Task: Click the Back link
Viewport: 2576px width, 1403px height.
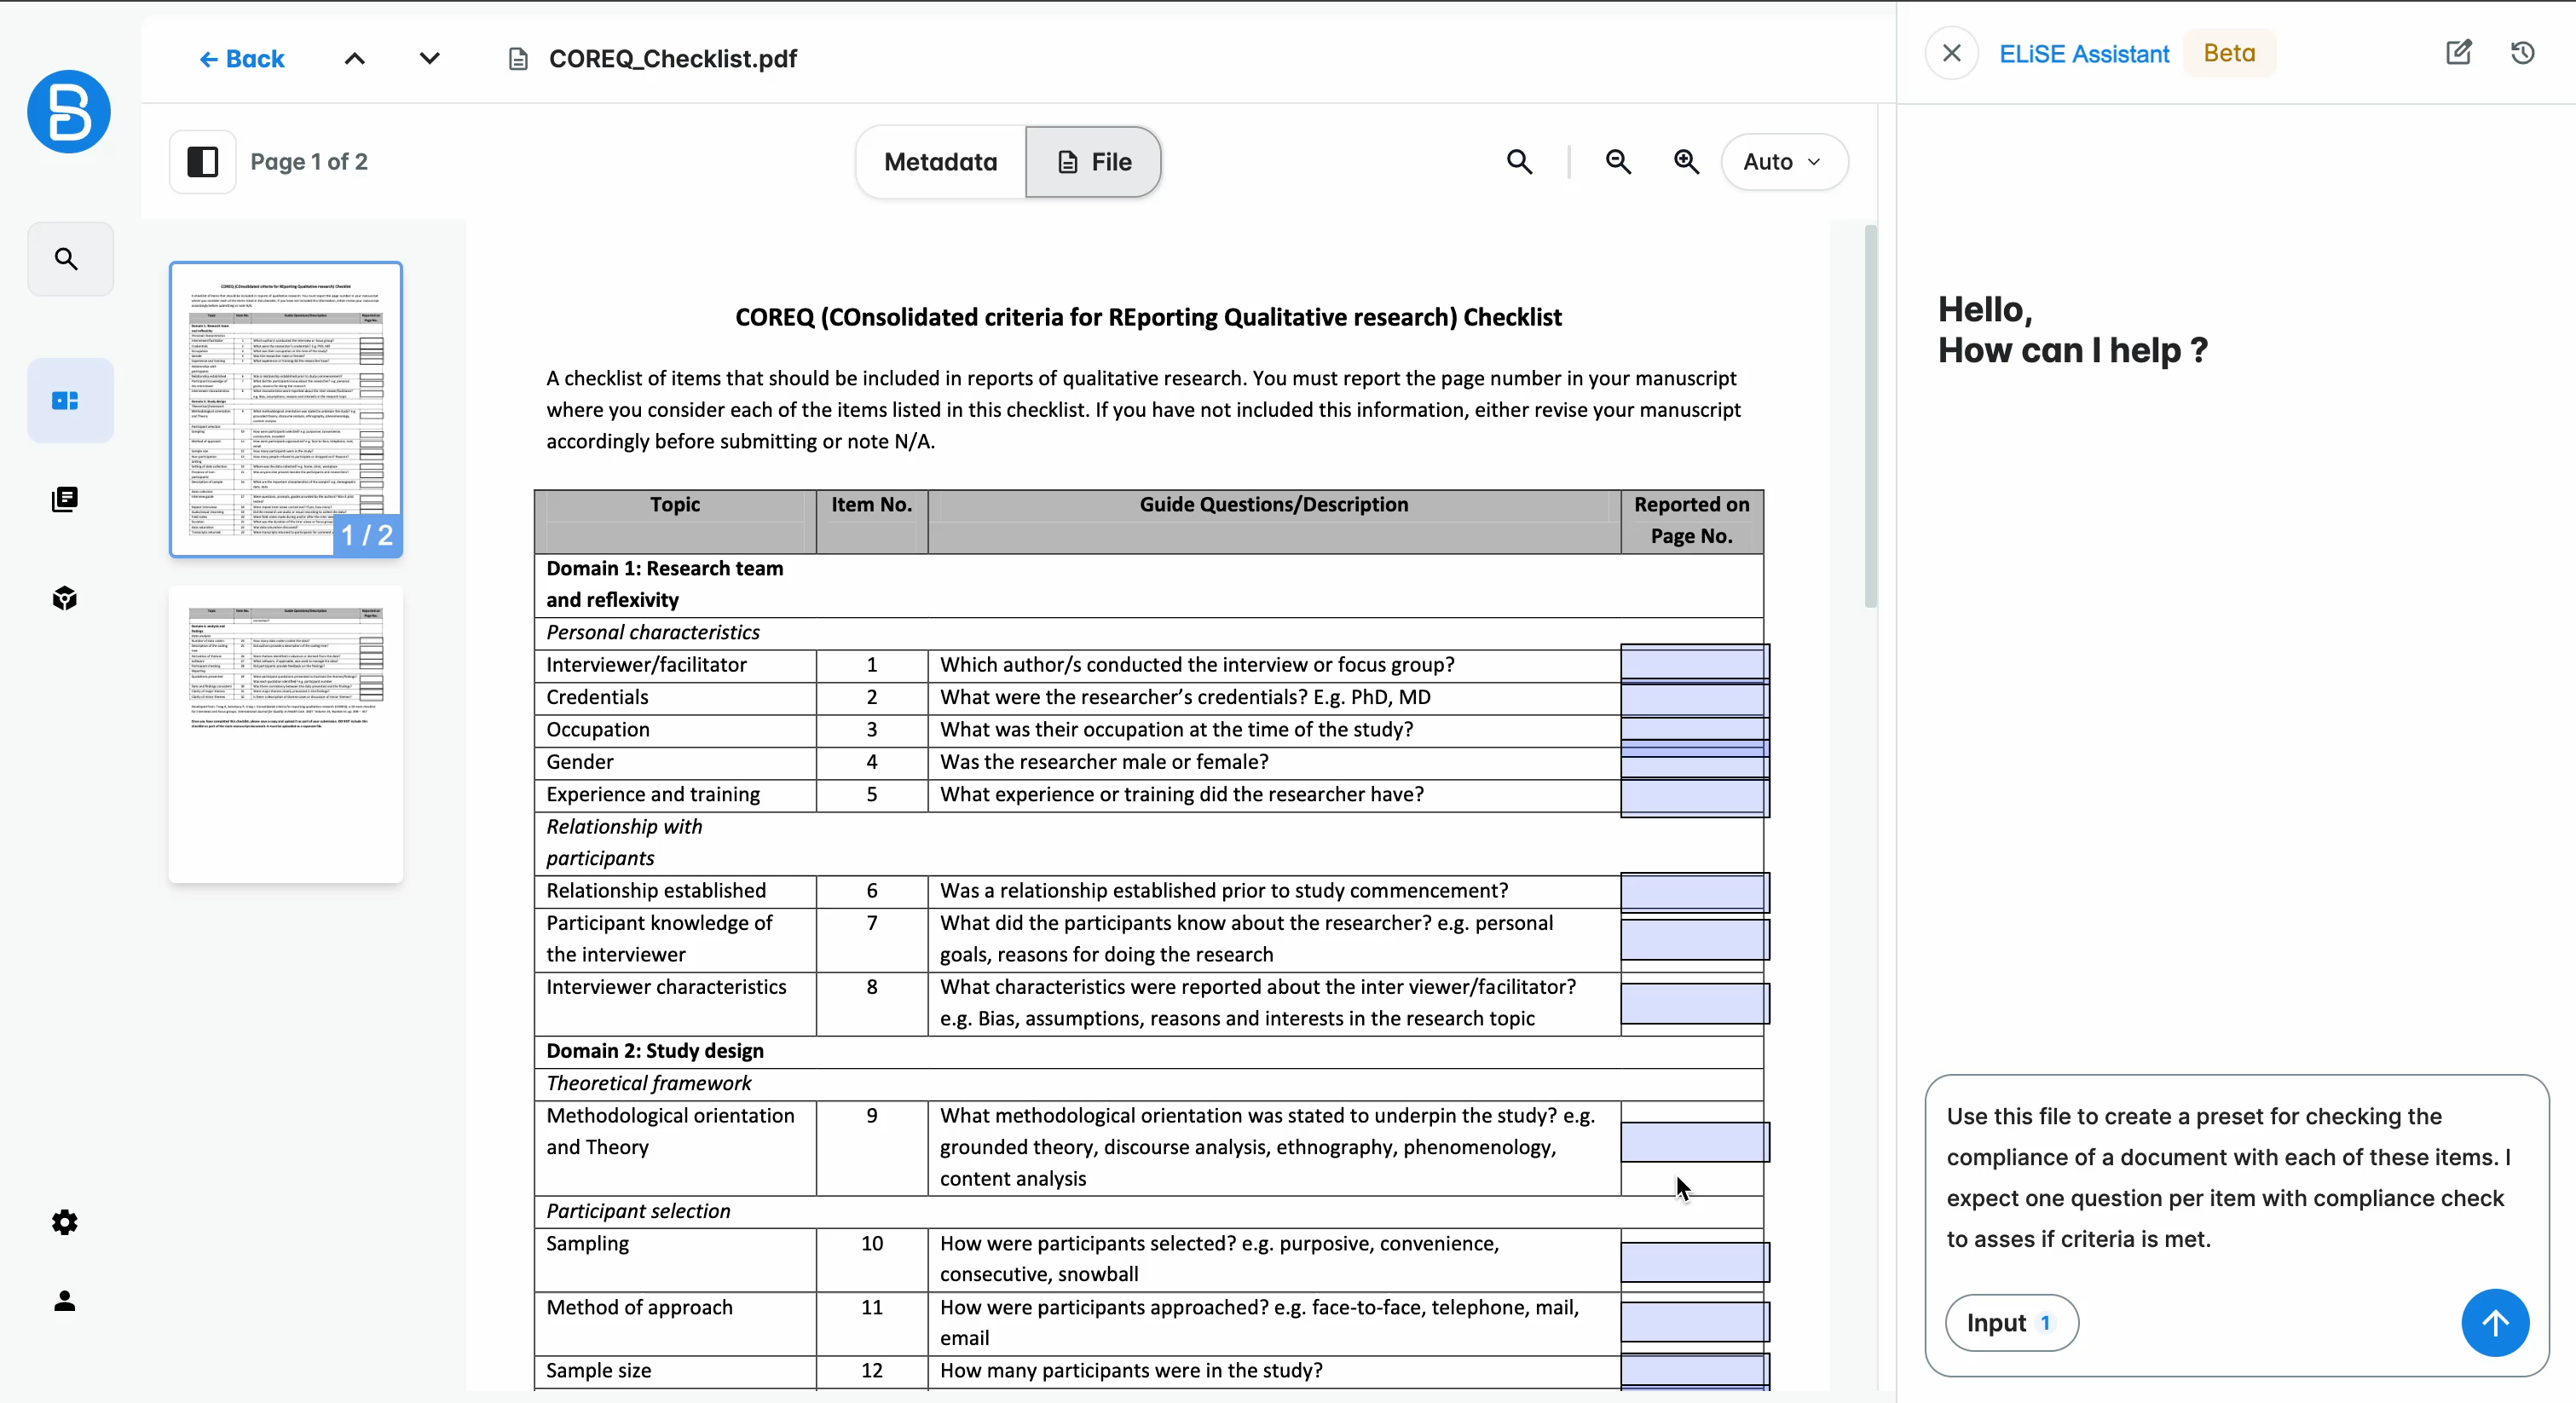Action: (242, 59)
